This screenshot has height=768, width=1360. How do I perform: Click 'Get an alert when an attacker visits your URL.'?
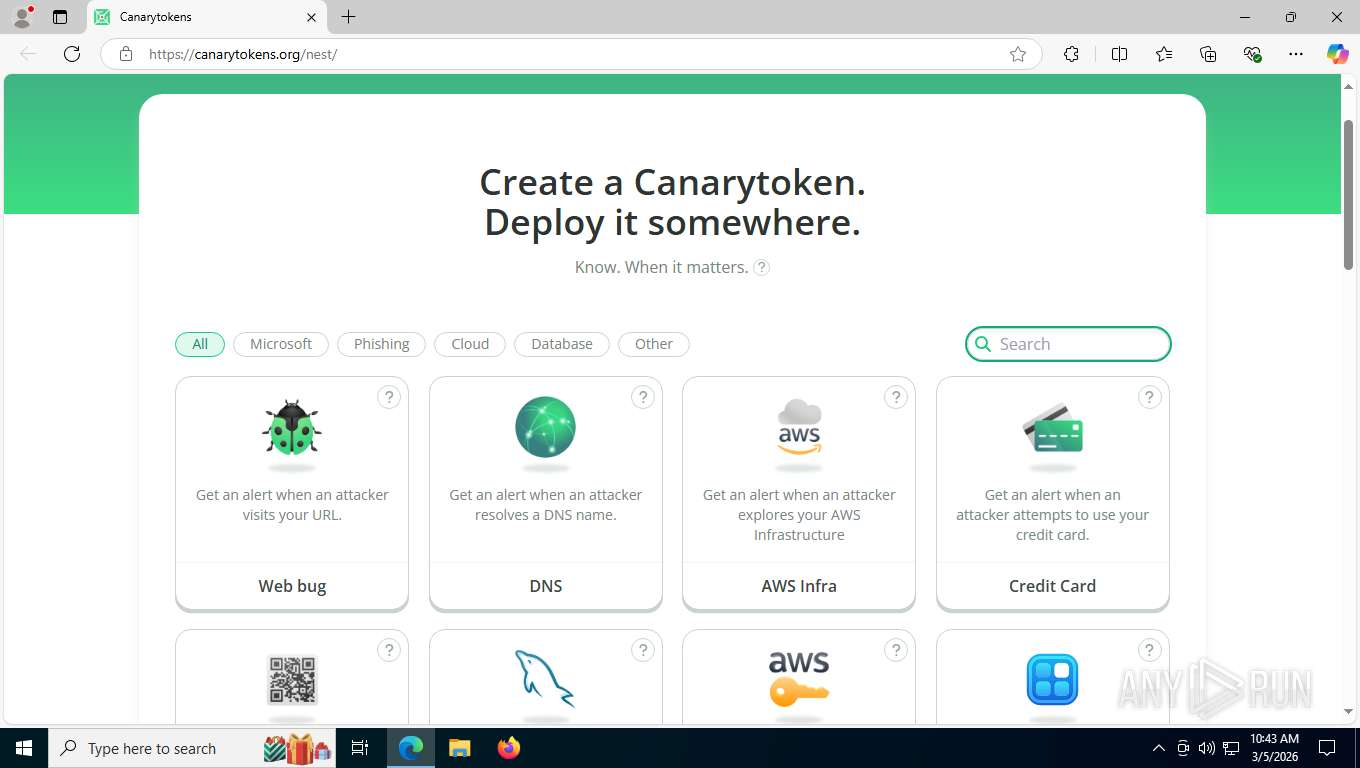[292, 505]
